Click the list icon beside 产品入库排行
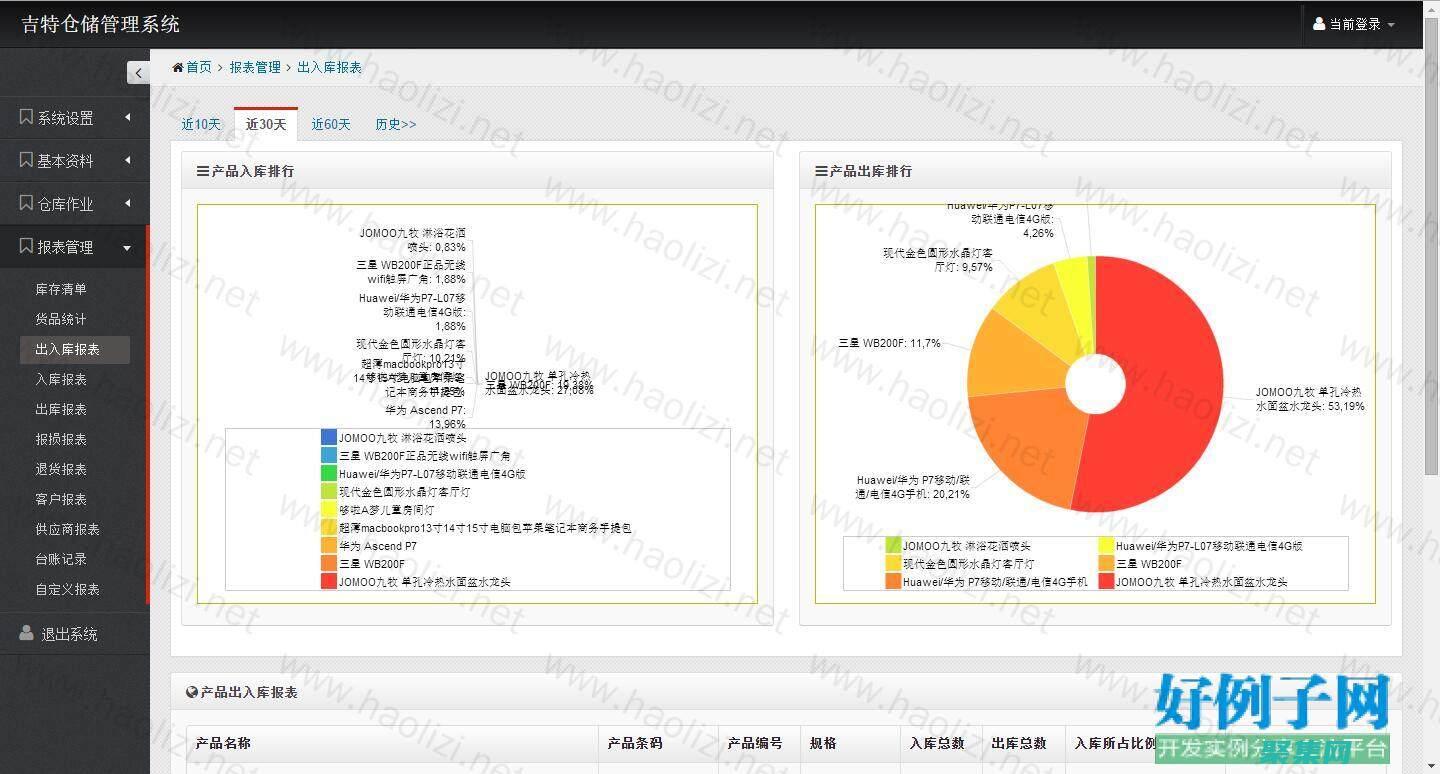Screen dimensions: 1440x774 coord(202,171)
